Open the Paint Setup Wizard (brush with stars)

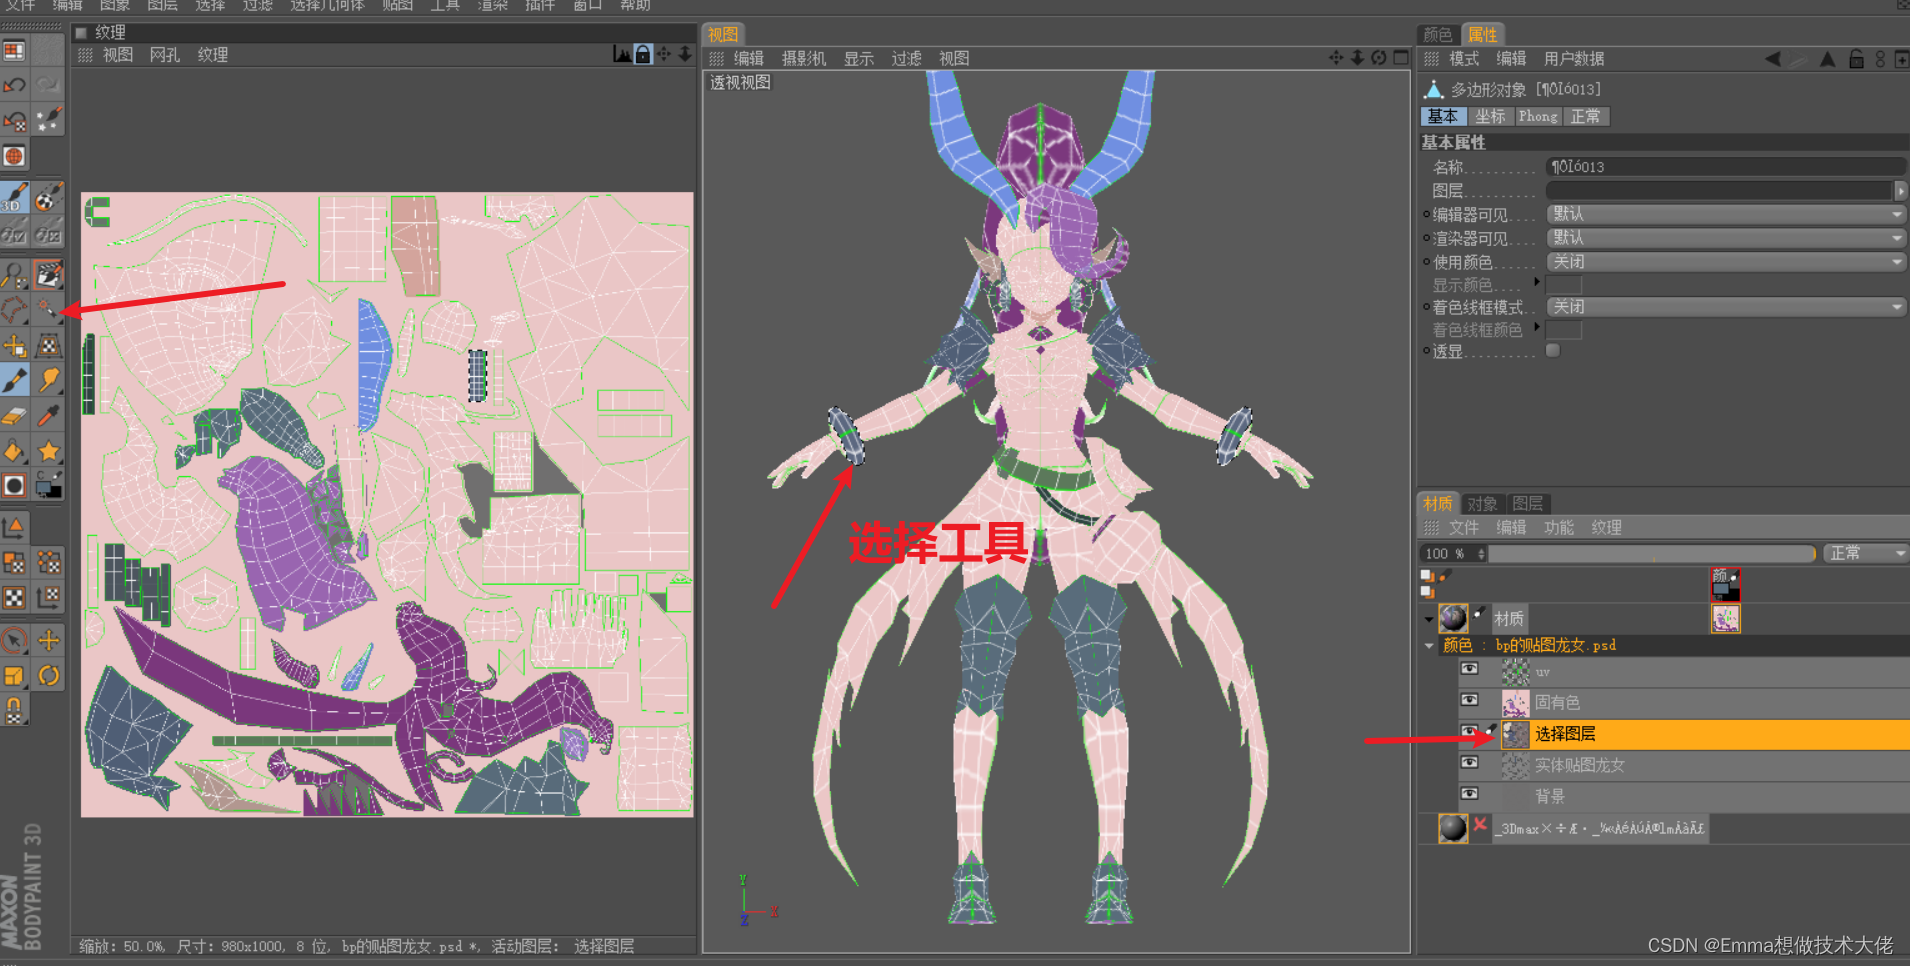pyautogui.click(x=48, y=121)
